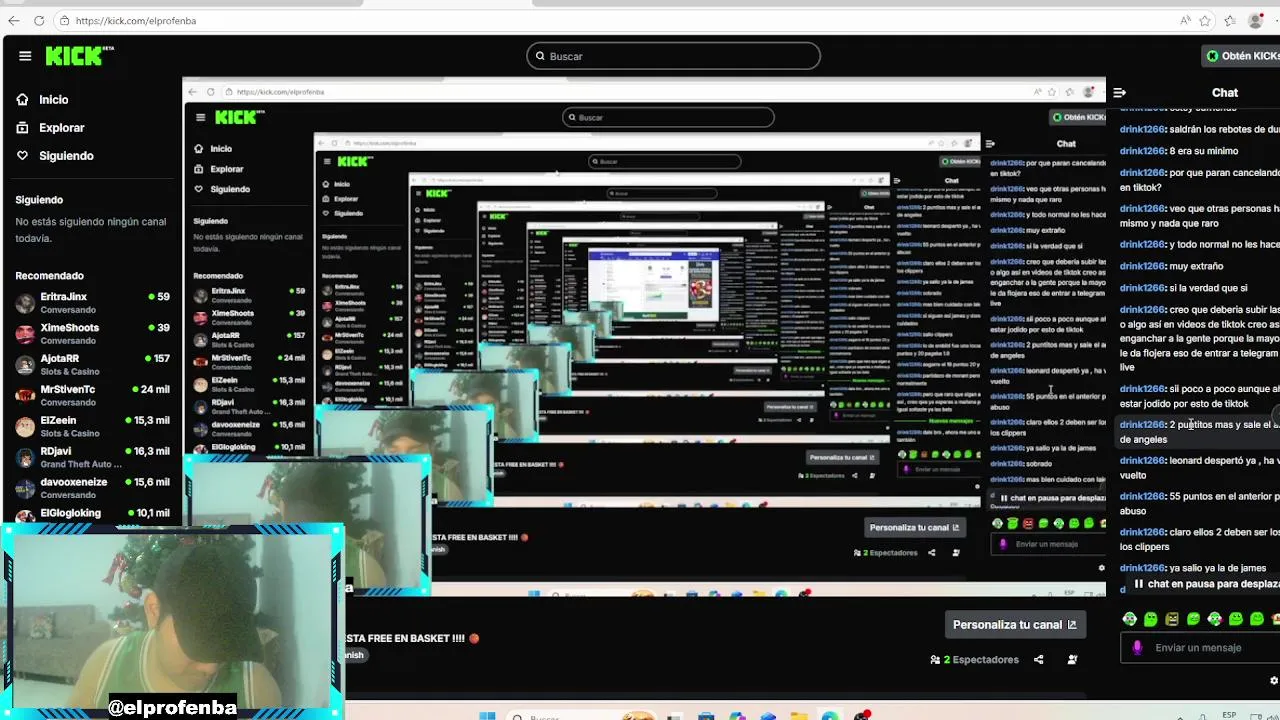
Task: Click AjotaRR channel avatar
Action: (x=25, y=365)
